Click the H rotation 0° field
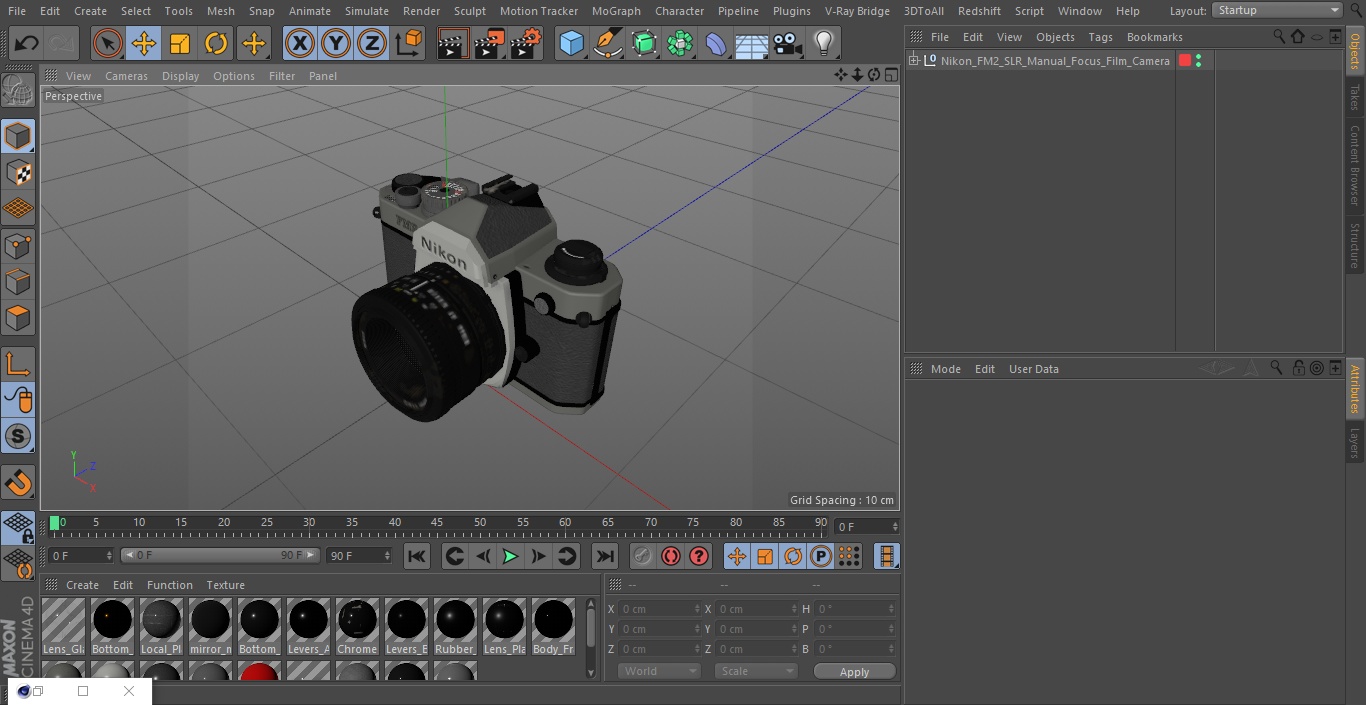 [x=856, y=609]
